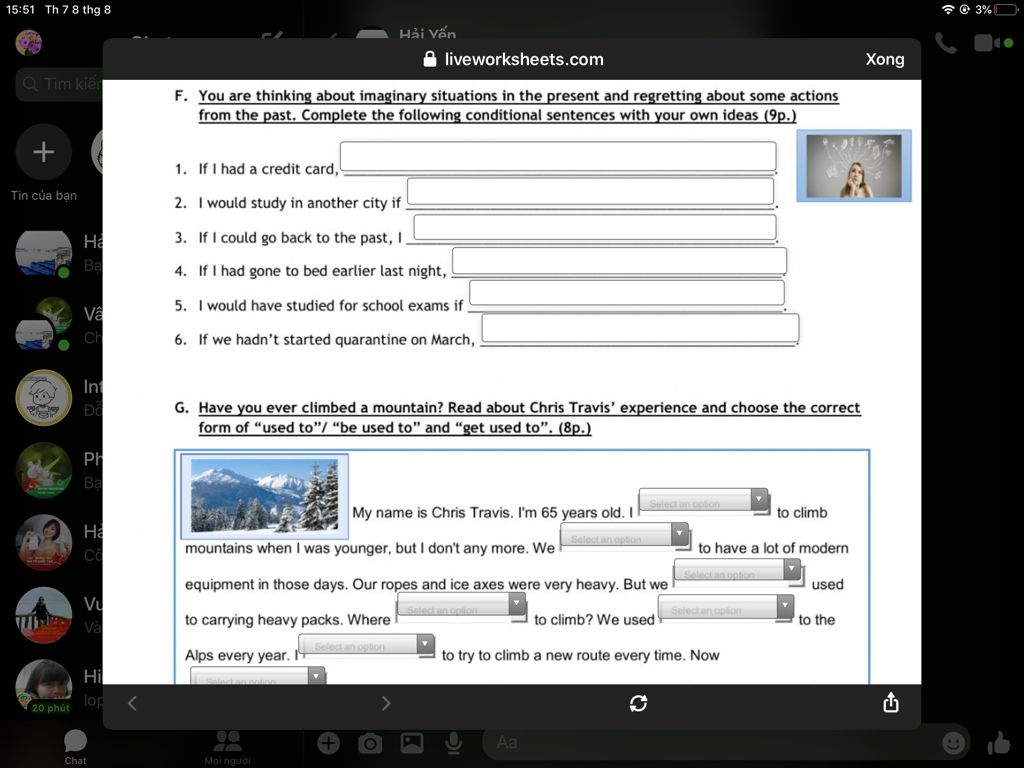Open the Chat tab in Messenger
Screen dimensions: 1024x768
(75, 746)
